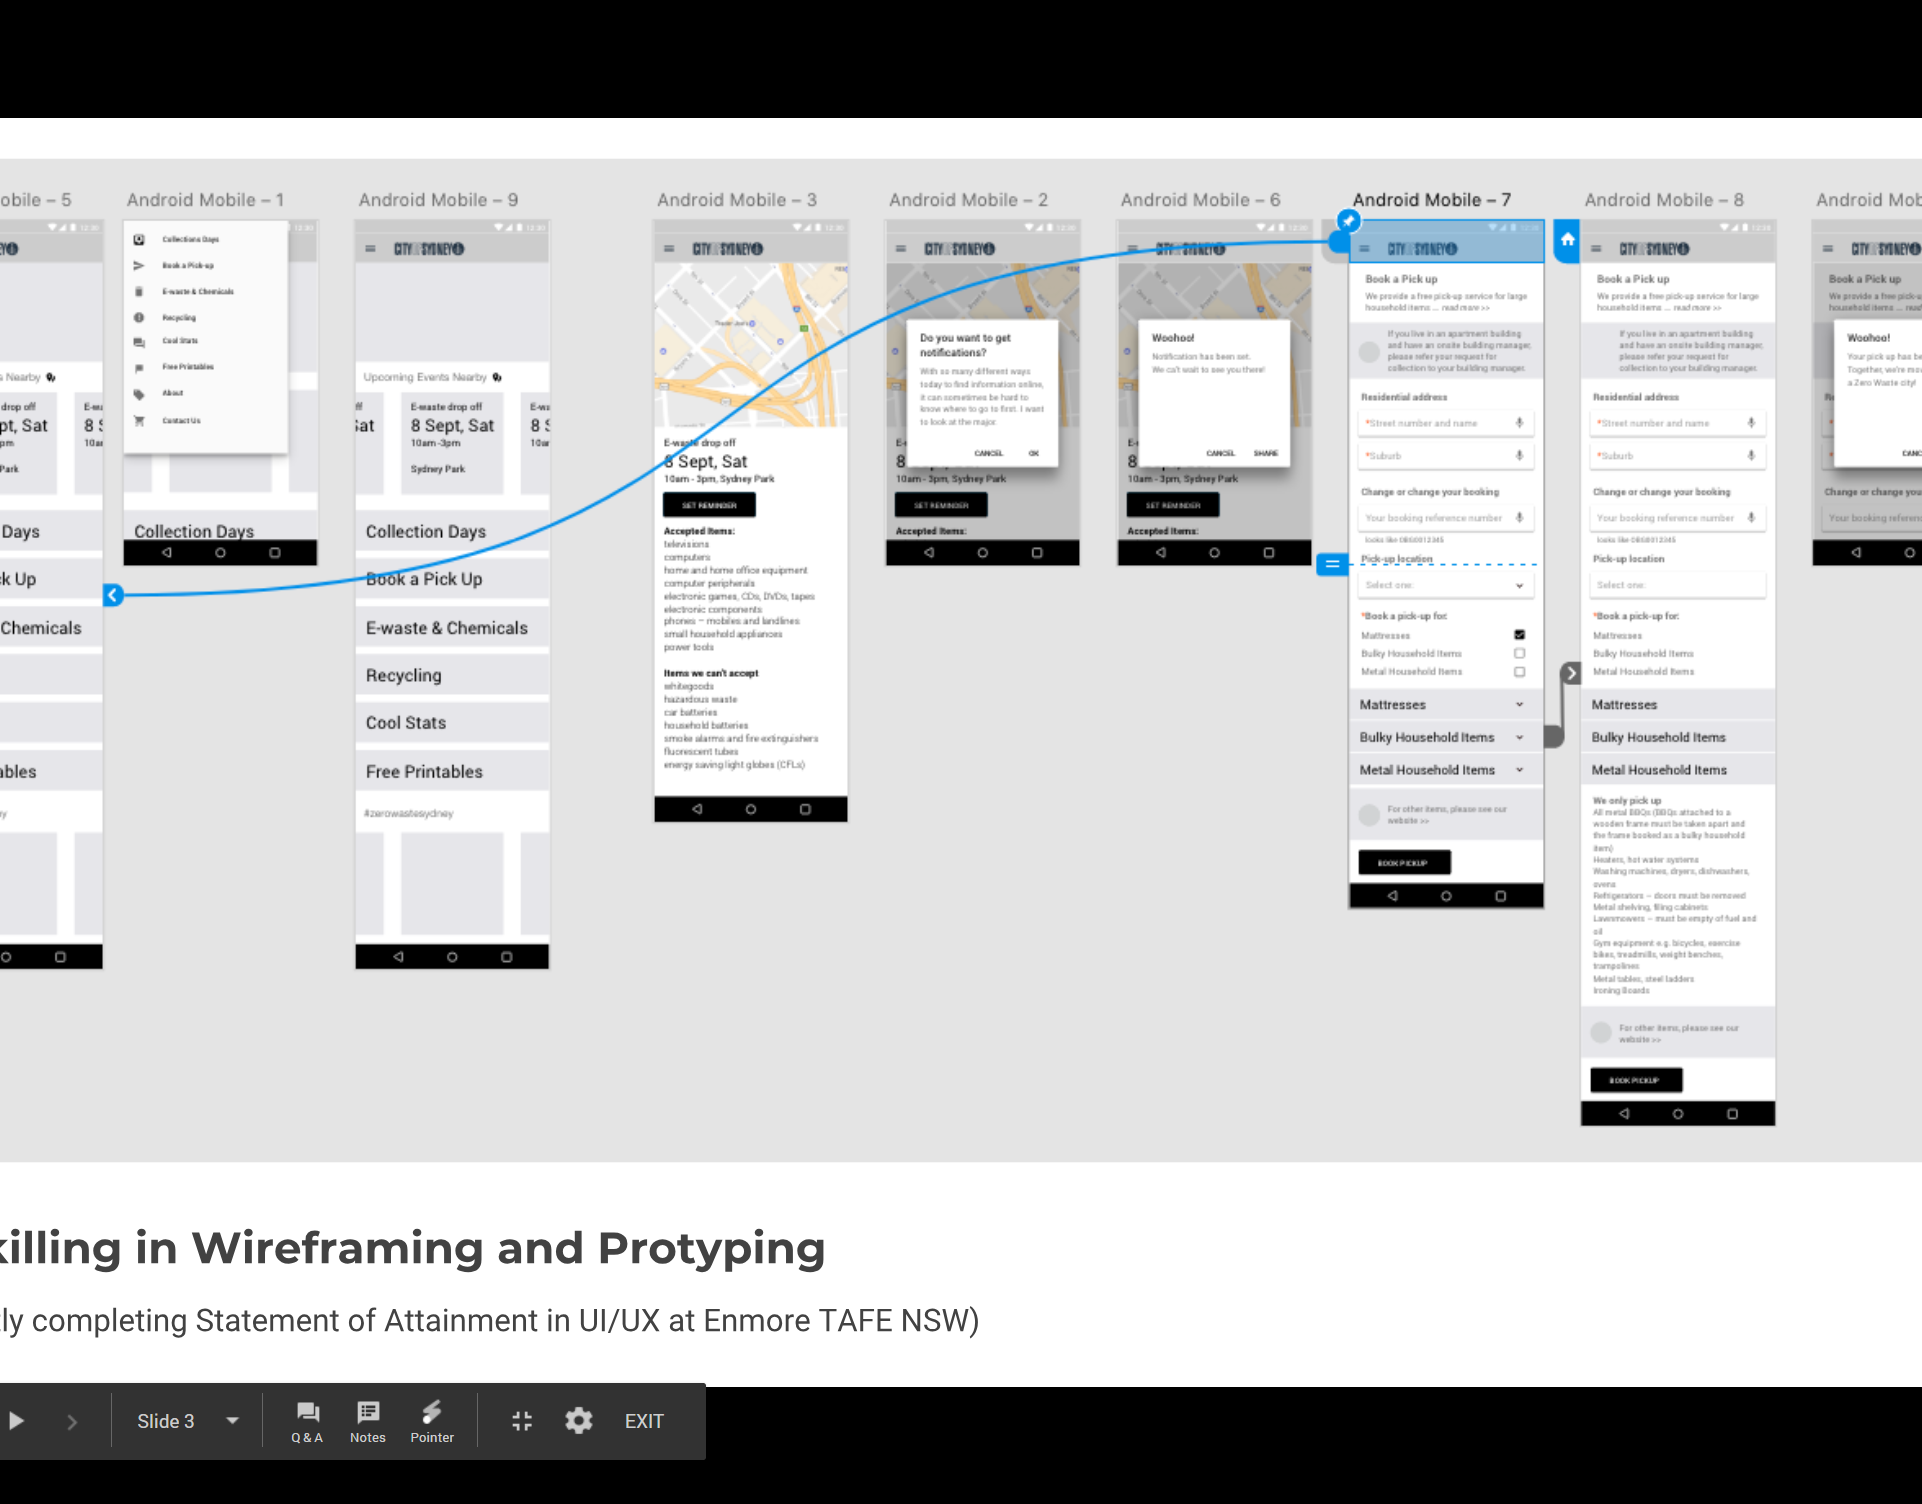1922x1504 pixels.
Task: Open the Slide 3 selector dropdown
Action: point(188,1421)
